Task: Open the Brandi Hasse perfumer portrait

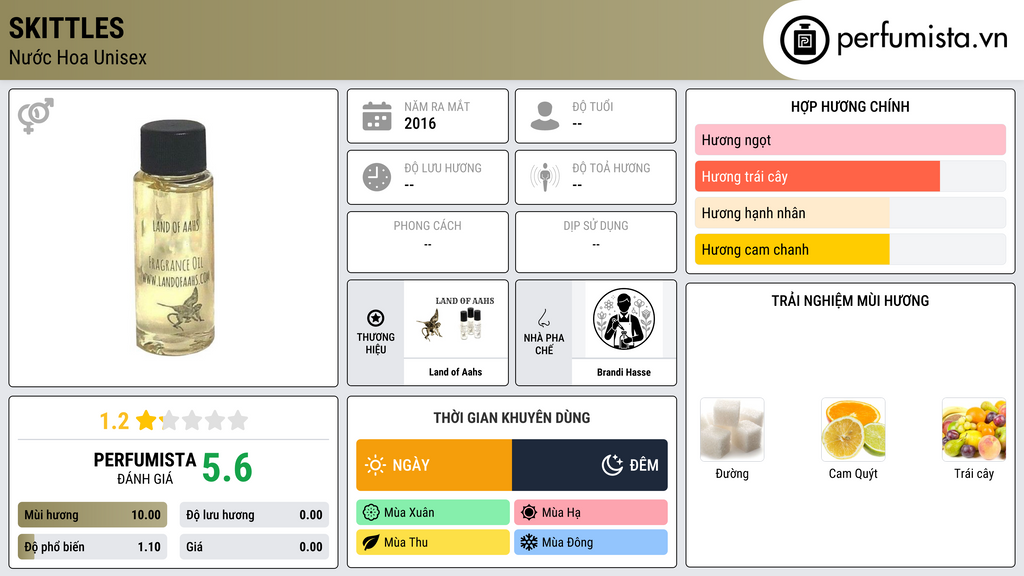Action: (x=624, y=320)
